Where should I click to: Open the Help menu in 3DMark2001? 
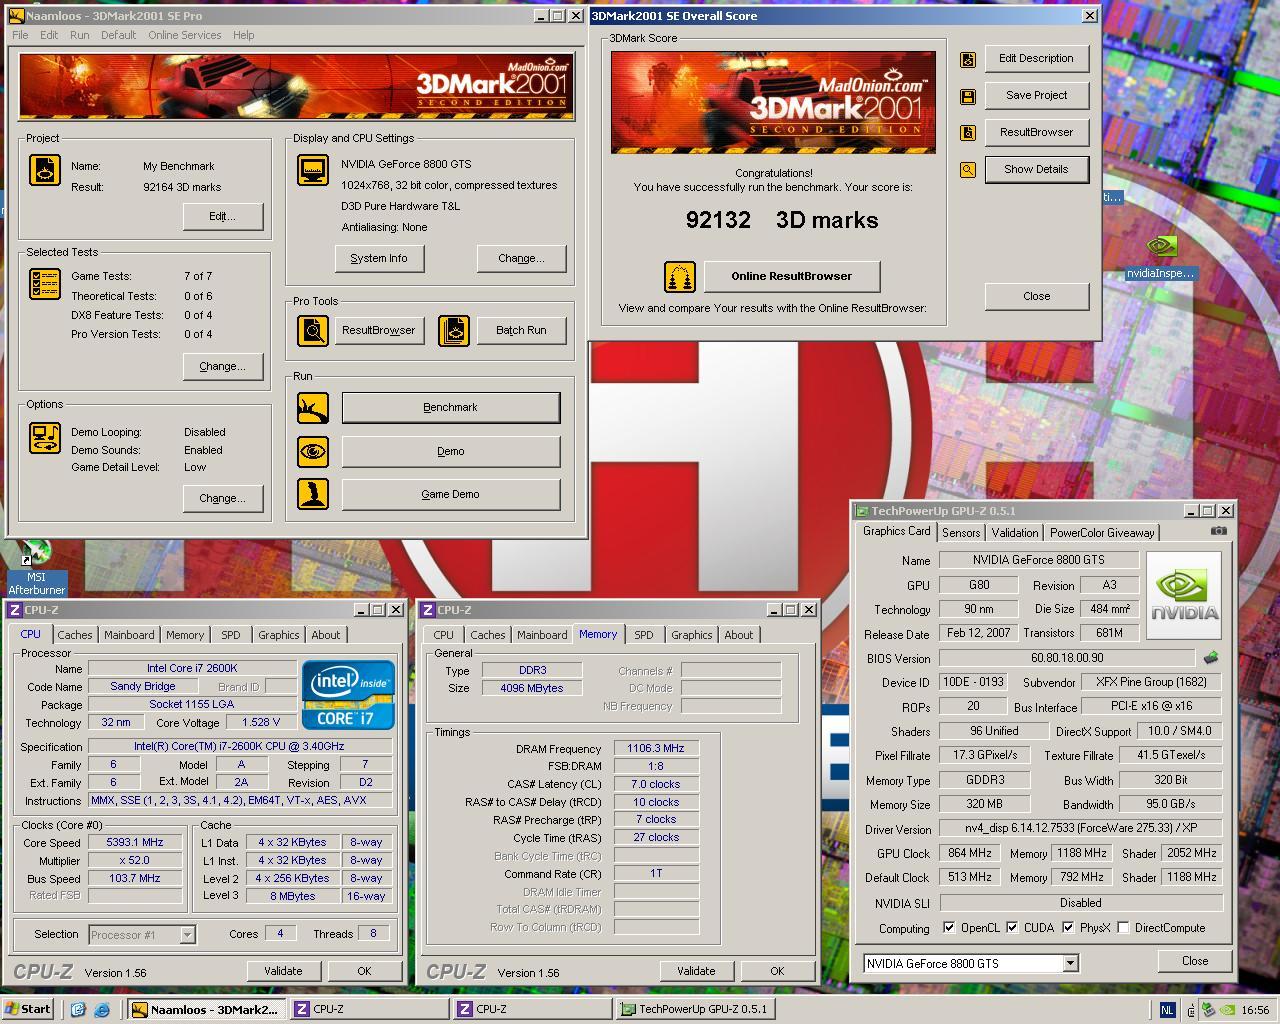click(x=243, y=35)
